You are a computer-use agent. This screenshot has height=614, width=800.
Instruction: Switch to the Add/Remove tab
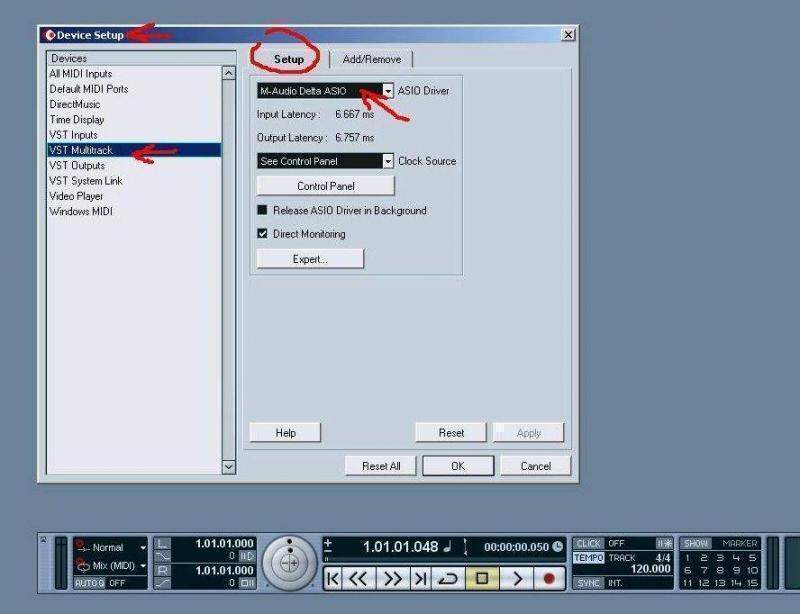pyautogui.click(x=371, y=59)
